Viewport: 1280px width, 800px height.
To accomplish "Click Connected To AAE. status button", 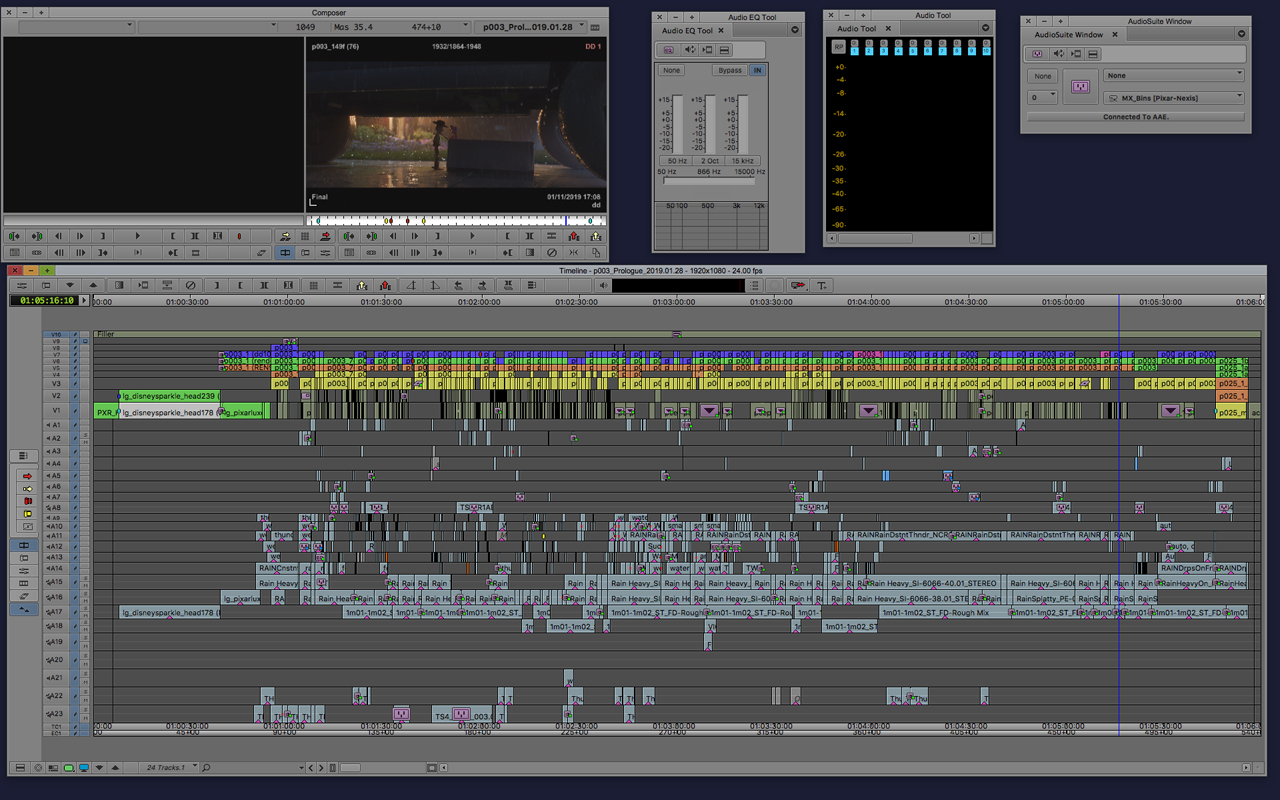I will [x=1136, y=117].
